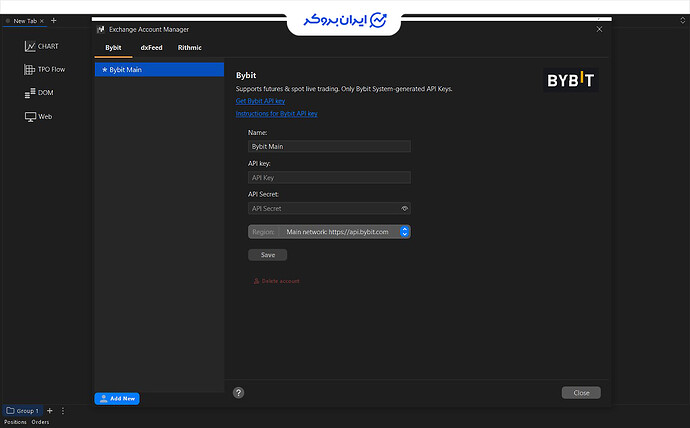The image size is (690, 428).
Task: Add a new workspace tab with plus
Action: (54, 20)
